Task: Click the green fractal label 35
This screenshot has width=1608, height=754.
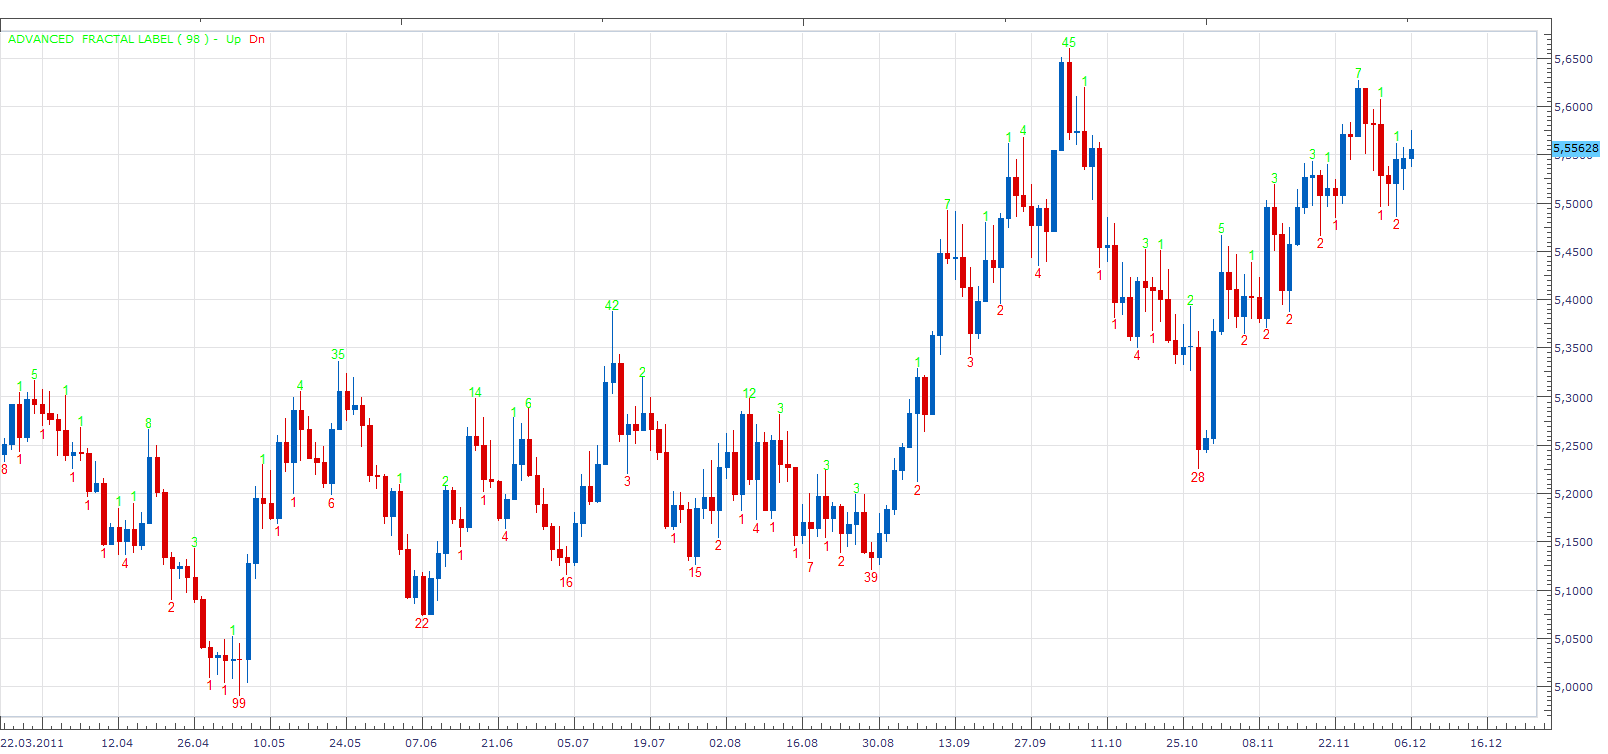Action: (338, 354)
